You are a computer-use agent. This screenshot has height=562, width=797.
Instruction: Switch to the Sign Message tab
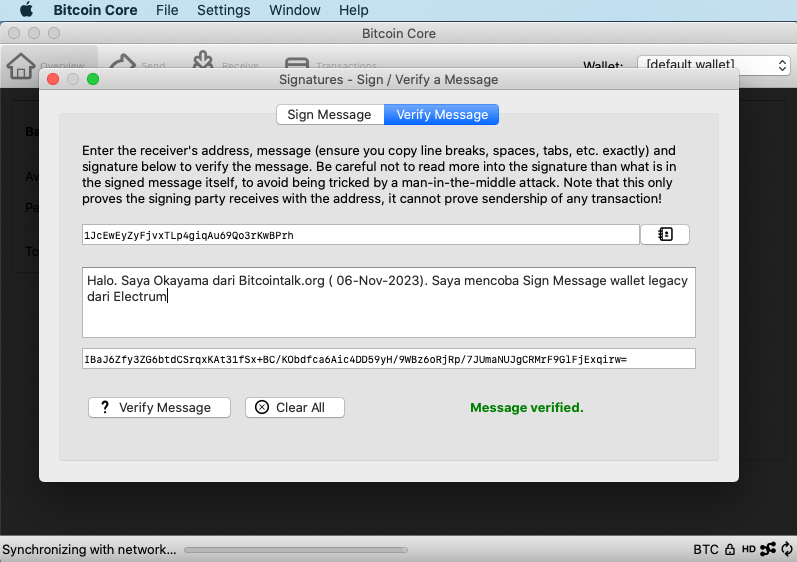coord(330,114)
